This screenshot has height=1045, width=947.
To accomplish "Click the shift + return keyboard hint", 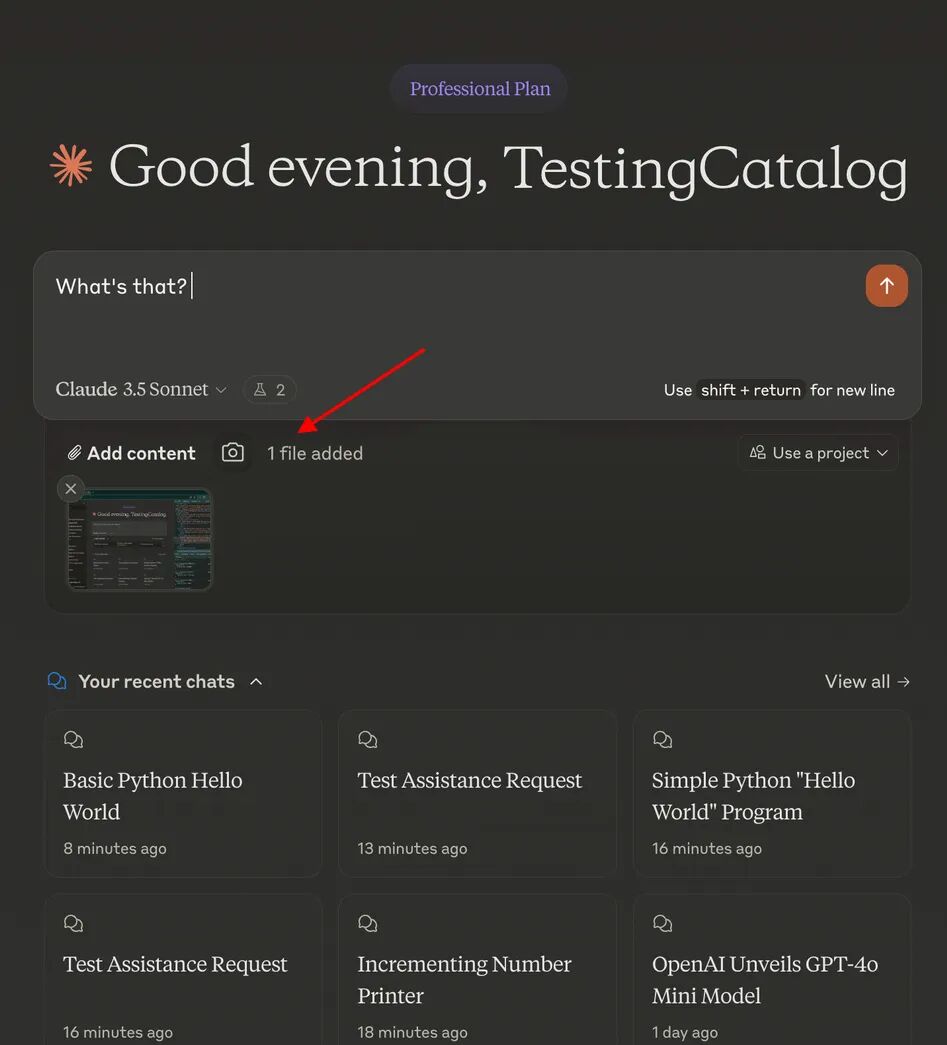I will click(x=750, y=390).
